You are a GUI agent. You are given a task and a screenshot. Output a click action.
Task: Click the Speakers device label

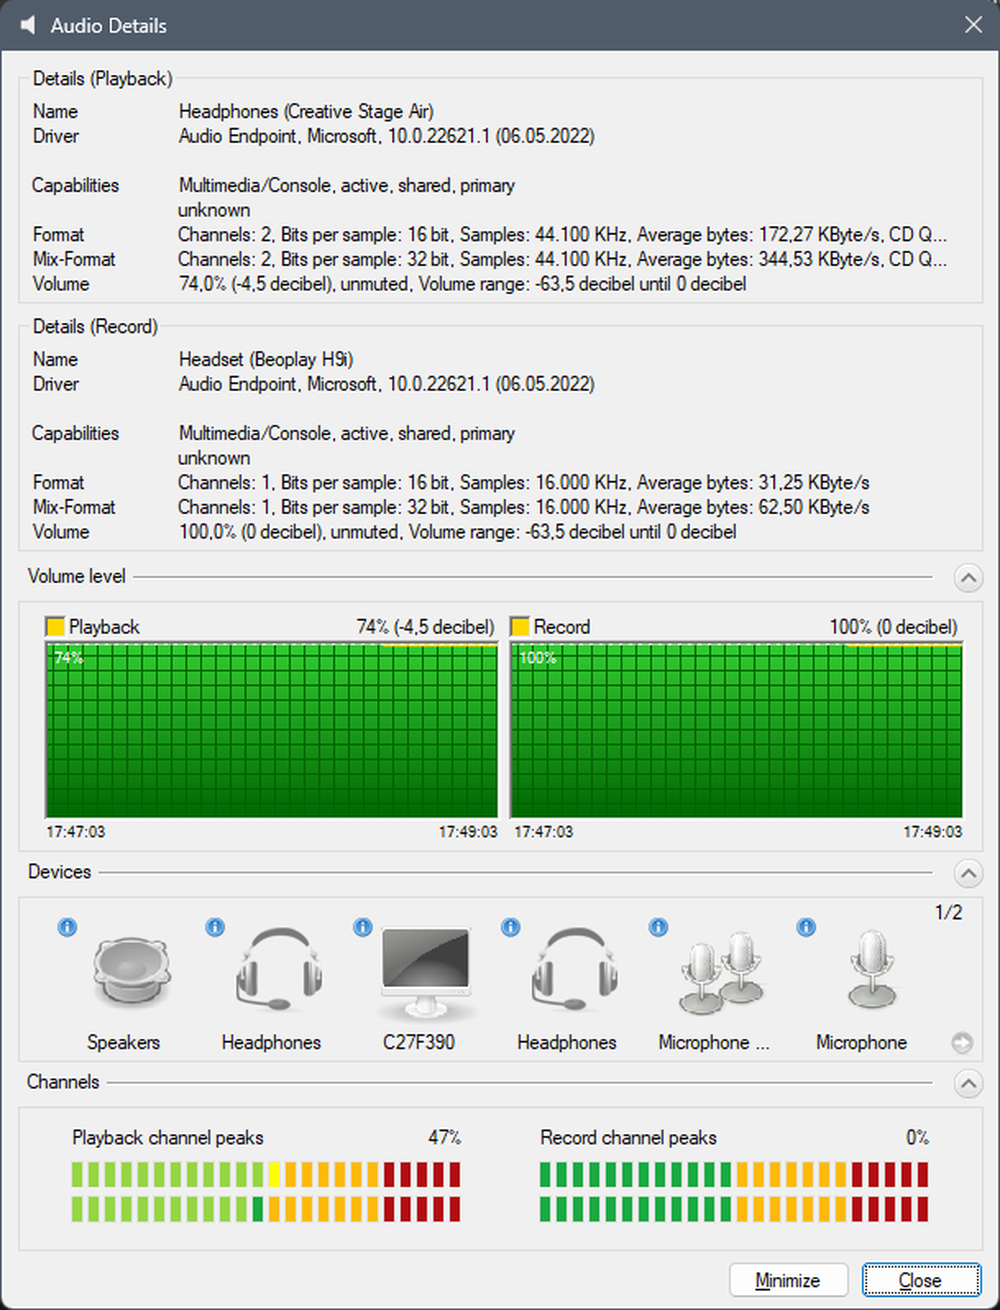click(x=123, y=1042)
